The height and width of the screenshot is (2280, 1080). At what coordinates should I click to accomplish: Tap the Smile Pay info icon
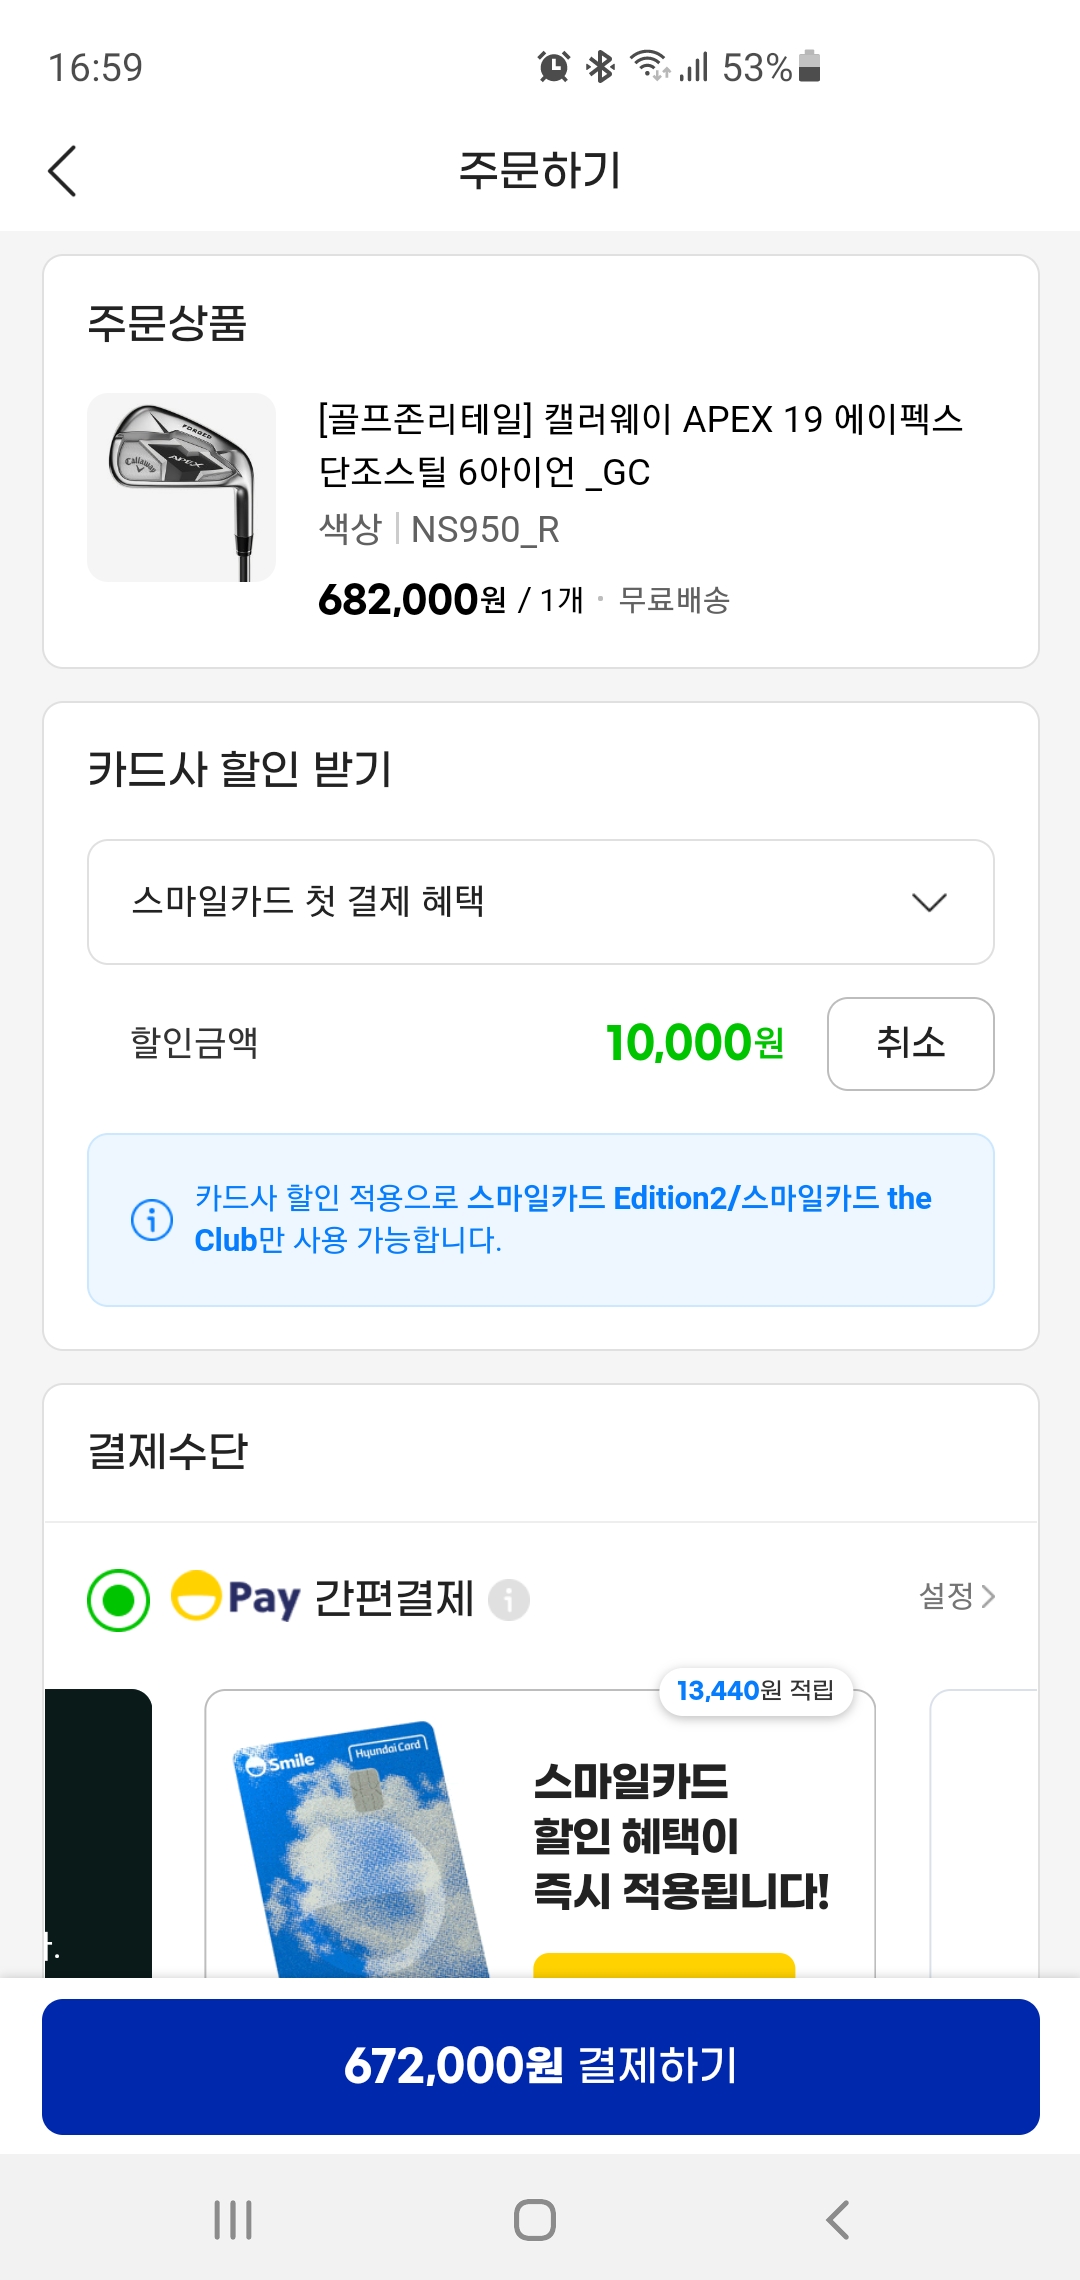click(508, 1599)
